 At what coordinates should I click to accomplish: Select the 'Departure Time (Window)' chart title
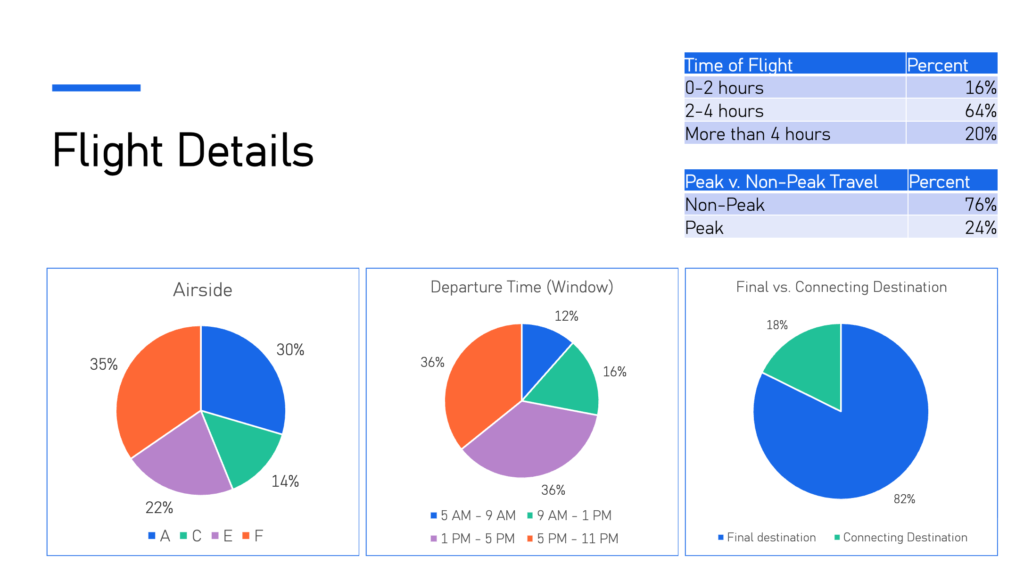(522, 287)
